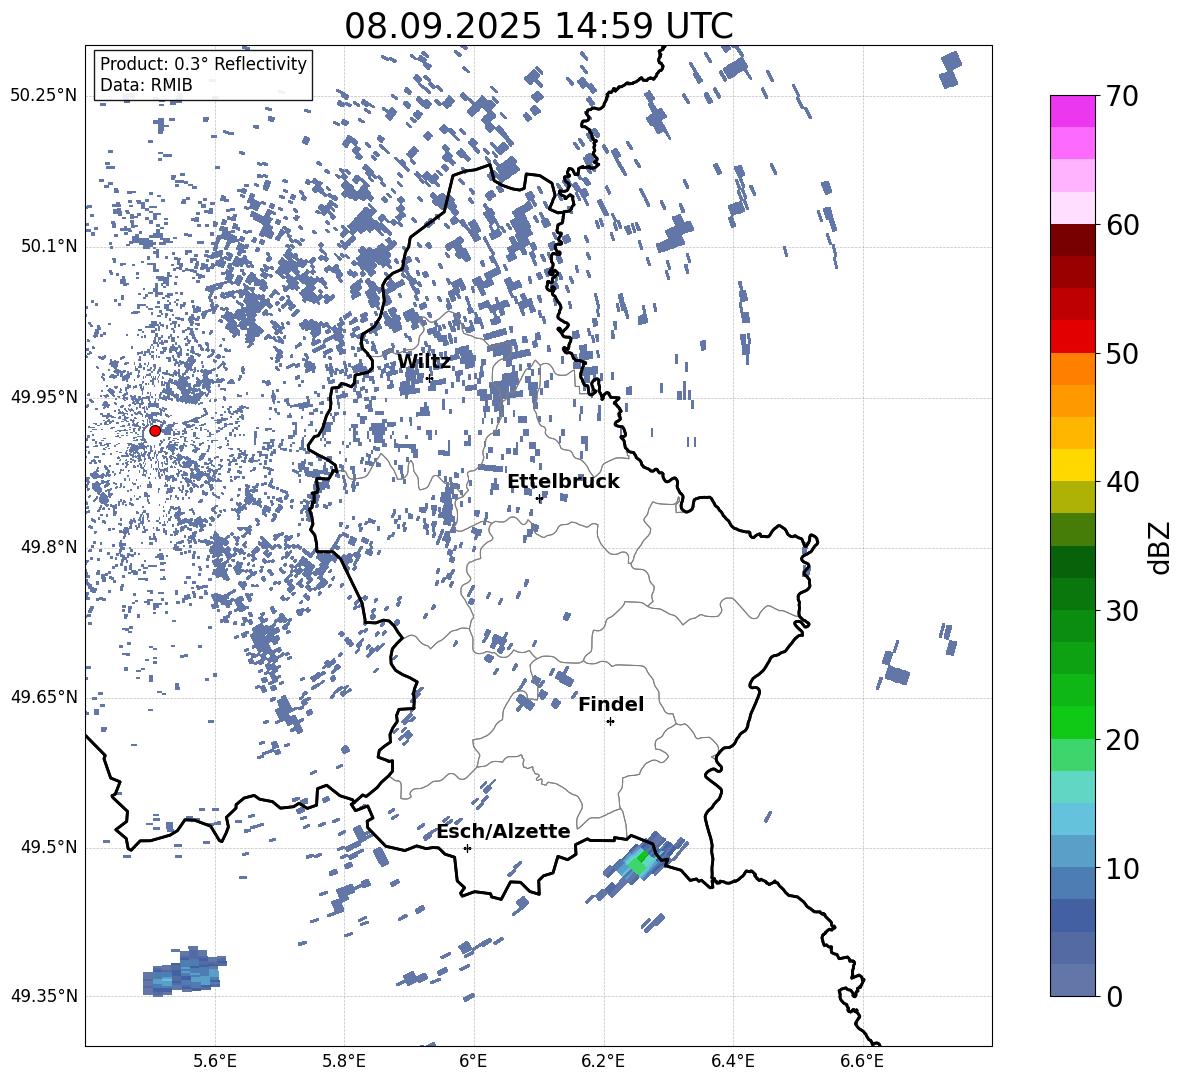Click the dark maroon colorbar segment below 60
The image size is (1184, 1081).
1072,240
